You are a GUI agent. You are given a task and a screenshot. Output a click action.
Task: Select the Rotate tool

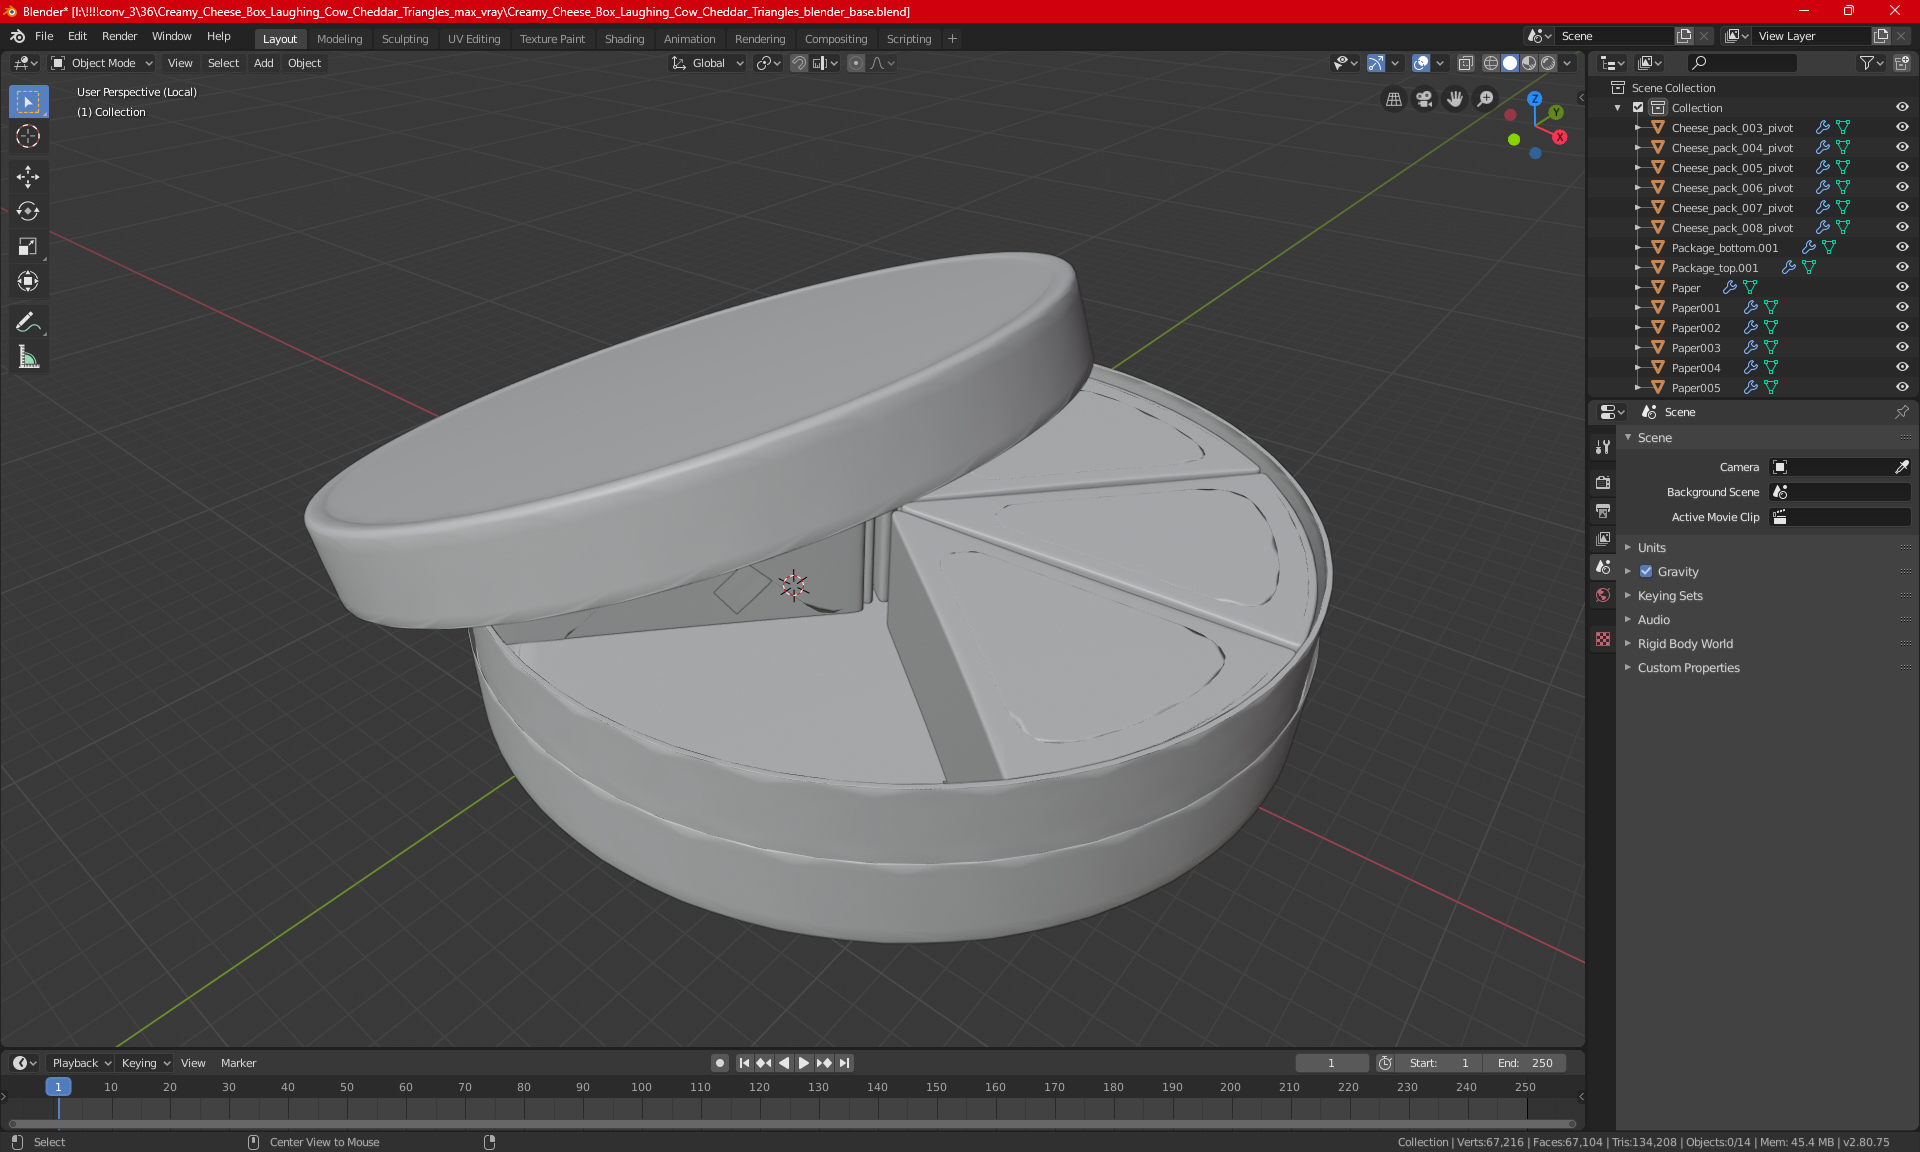[x=28, y=211]
